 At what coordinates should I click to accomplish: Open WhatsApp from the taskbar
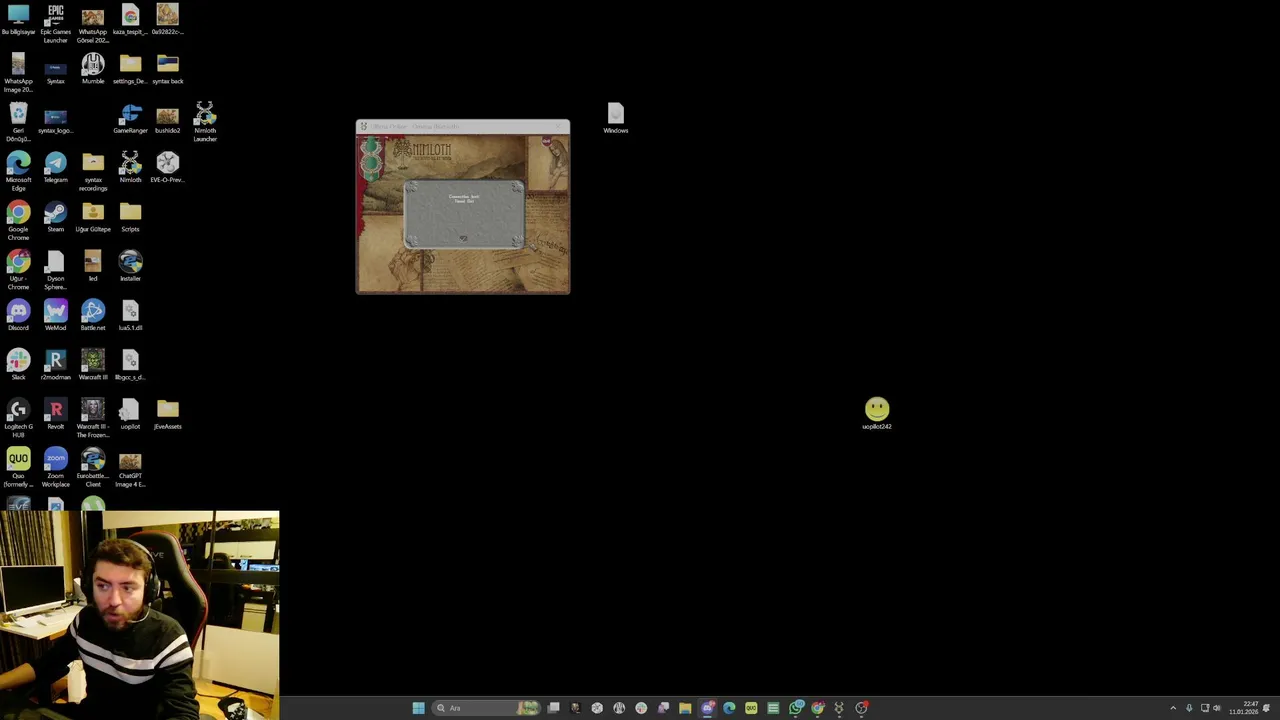(x=795, y=708)
